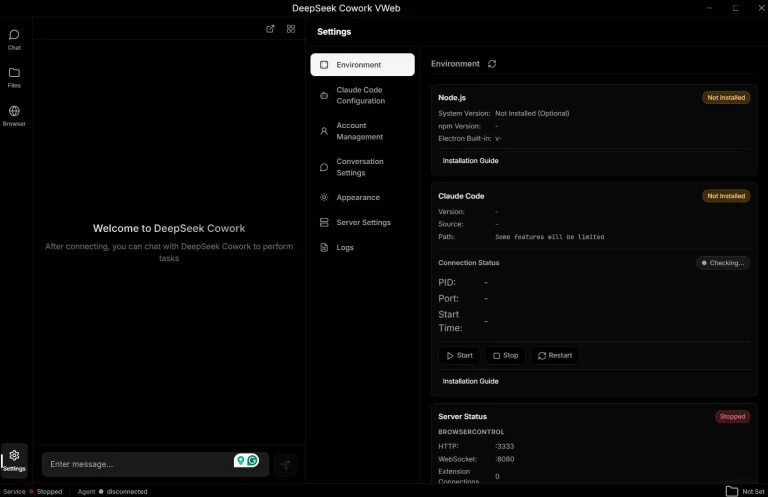Click the WebSocket :8080 port value
The width and height of the screenshot is (768, 497).
coord(504,459)
